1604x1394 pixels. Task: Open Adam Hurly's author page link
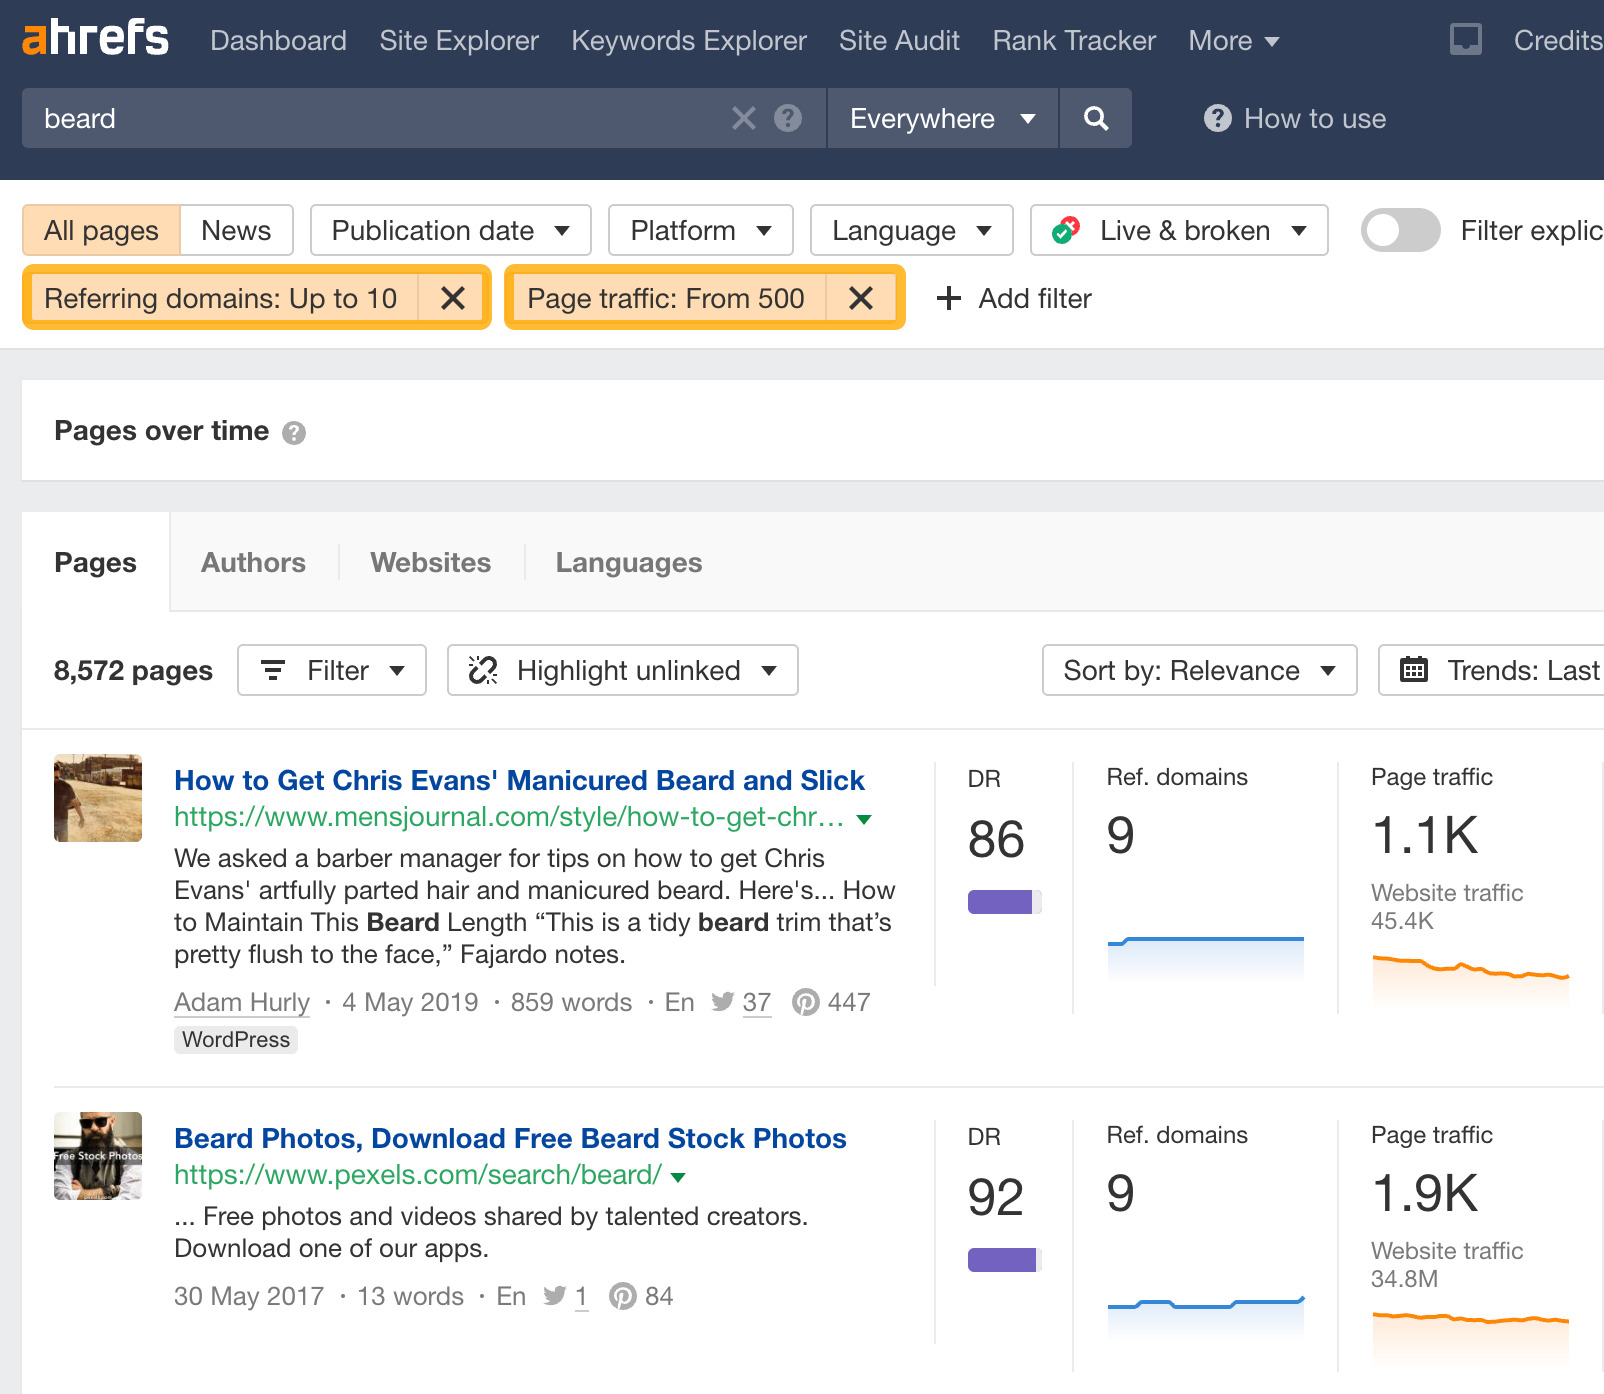click(241, 1001)
